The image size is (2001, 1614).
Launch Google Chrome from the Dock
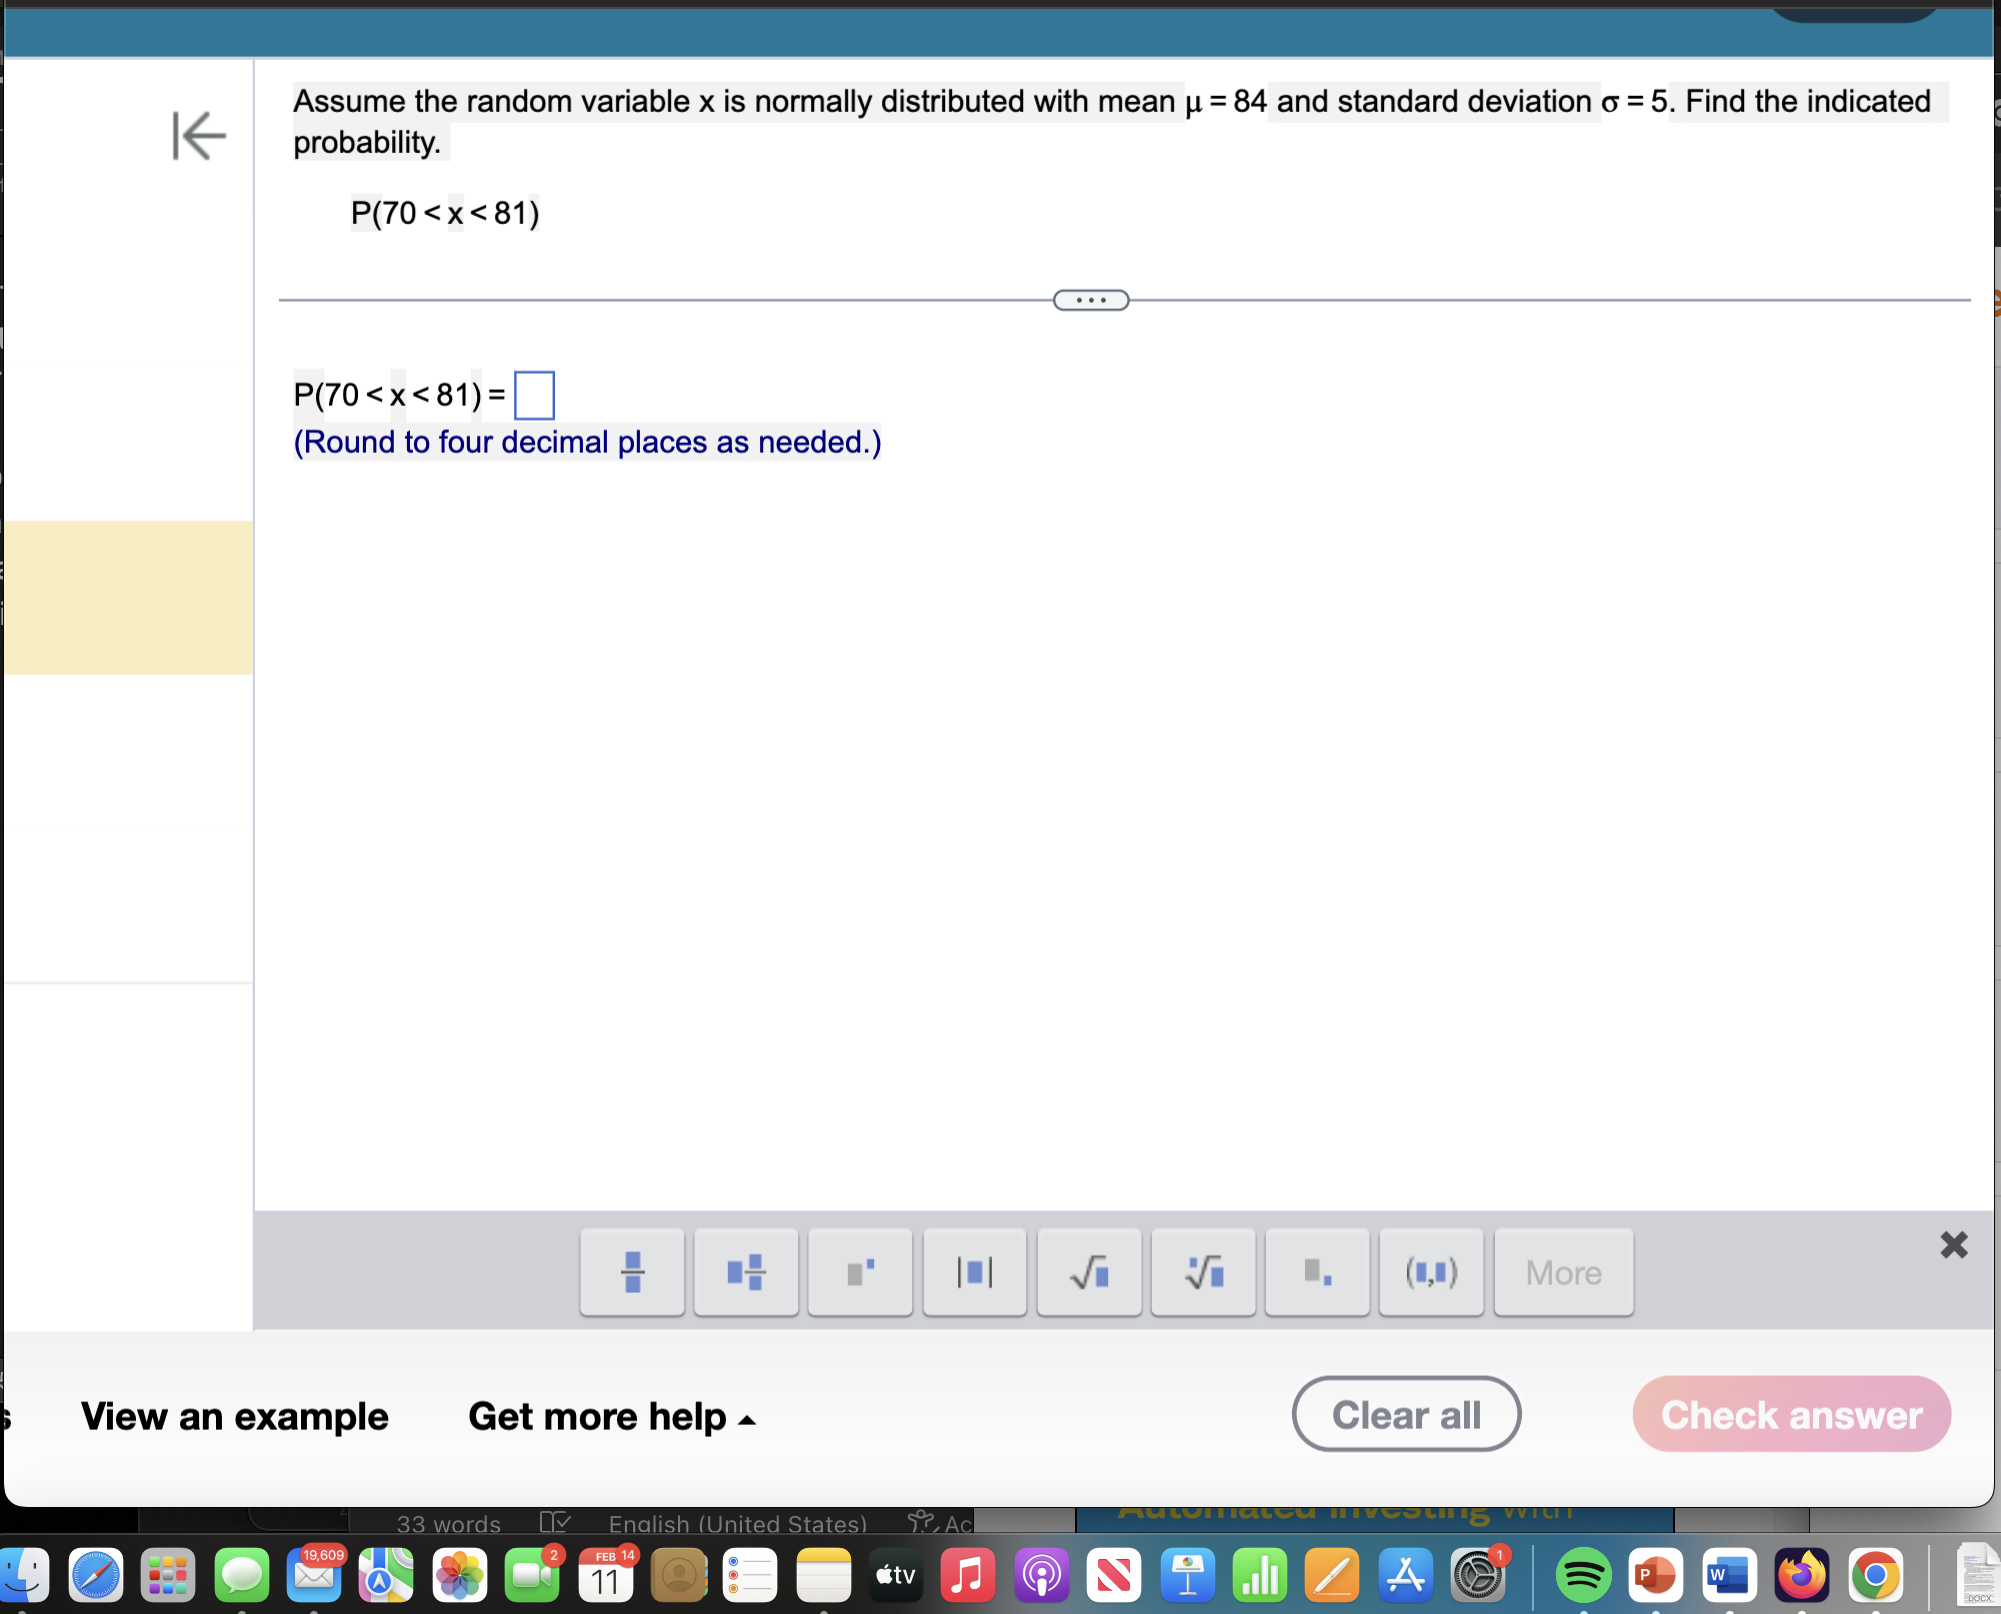tap(1873, 1575)
